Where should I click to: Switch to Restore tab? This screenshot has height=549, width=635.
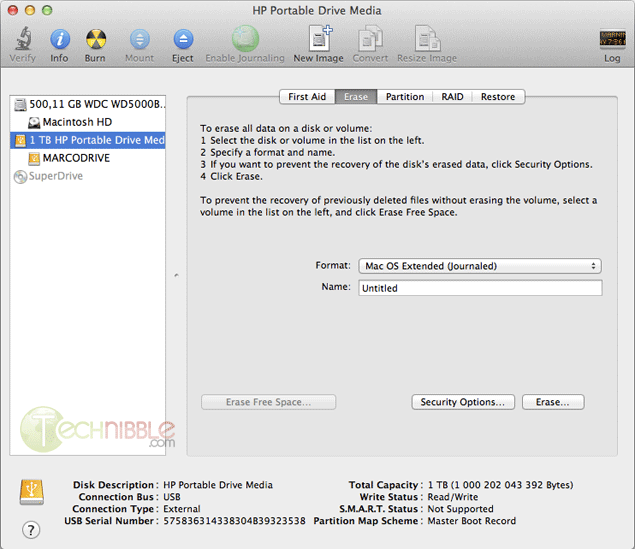click(x=498, y=97)
